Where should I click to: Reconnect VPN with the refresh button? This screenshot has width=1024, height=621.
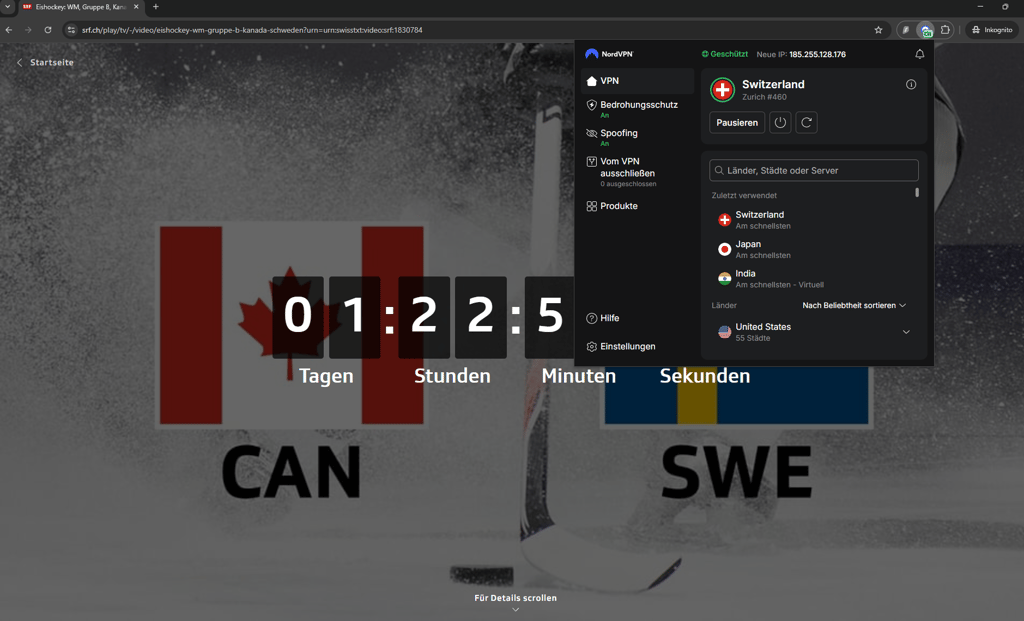(807, 123)
